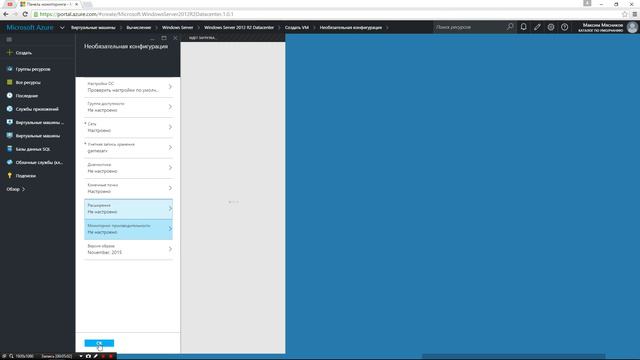Select Все ресурсы in sidebar
Viewport: 640px width, 360px height.
point(28,82)
